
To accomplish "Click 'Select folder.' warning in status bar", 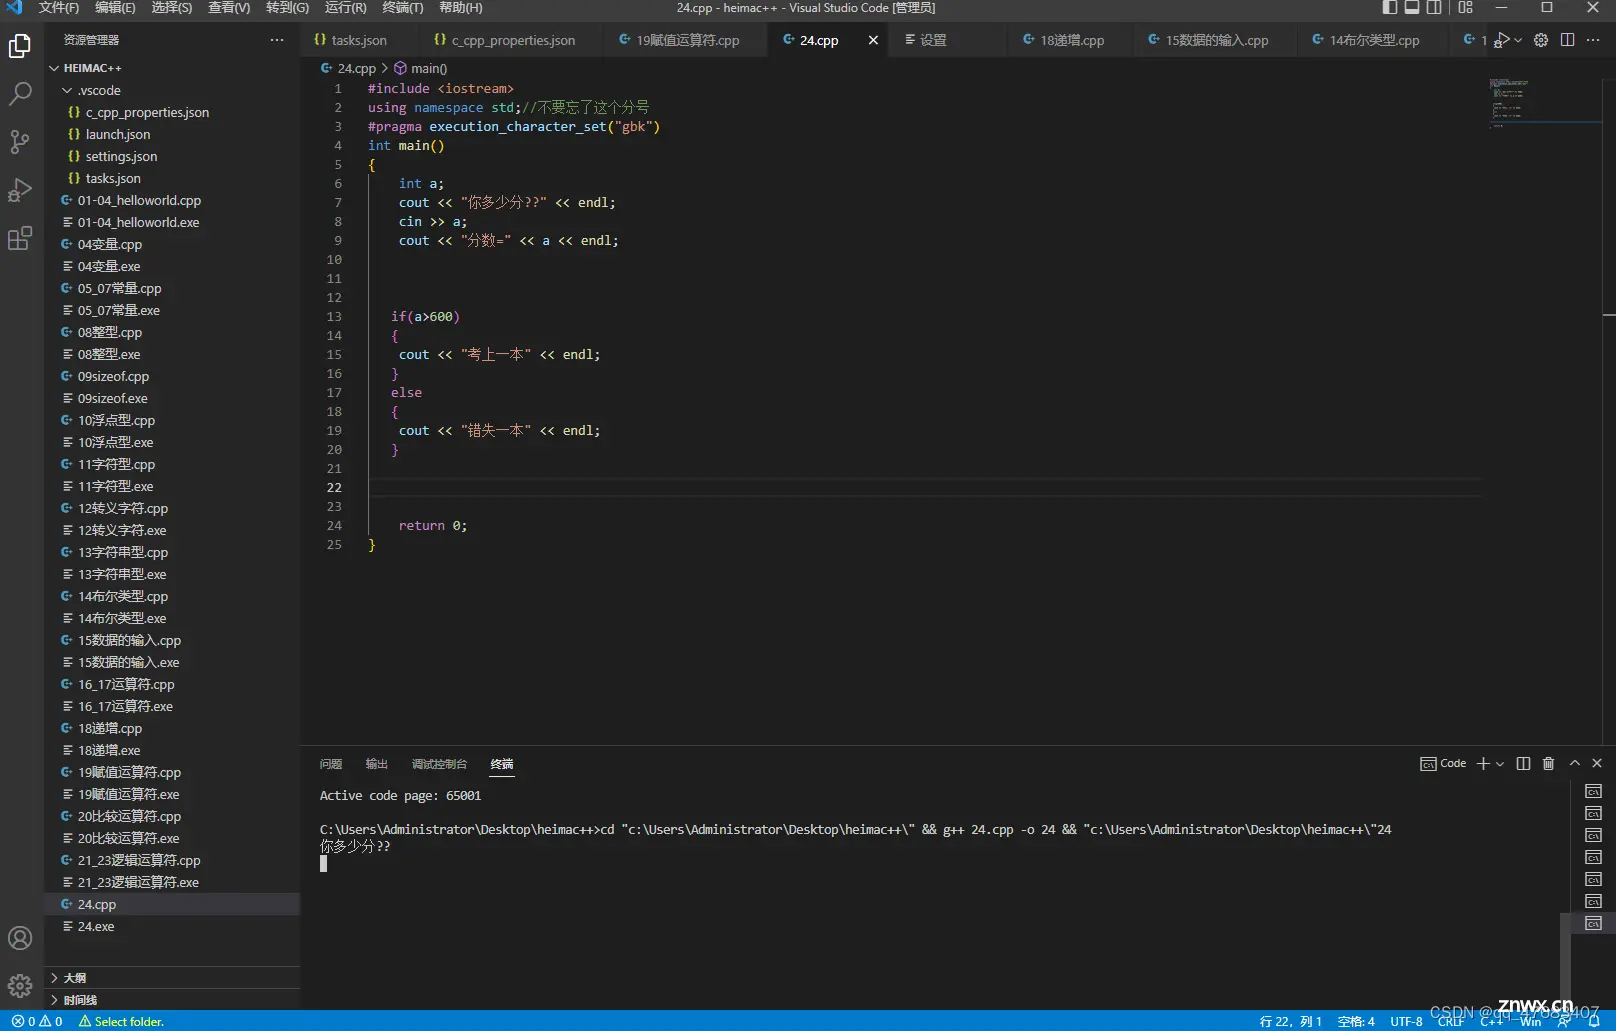I will tap(121, 1021).
